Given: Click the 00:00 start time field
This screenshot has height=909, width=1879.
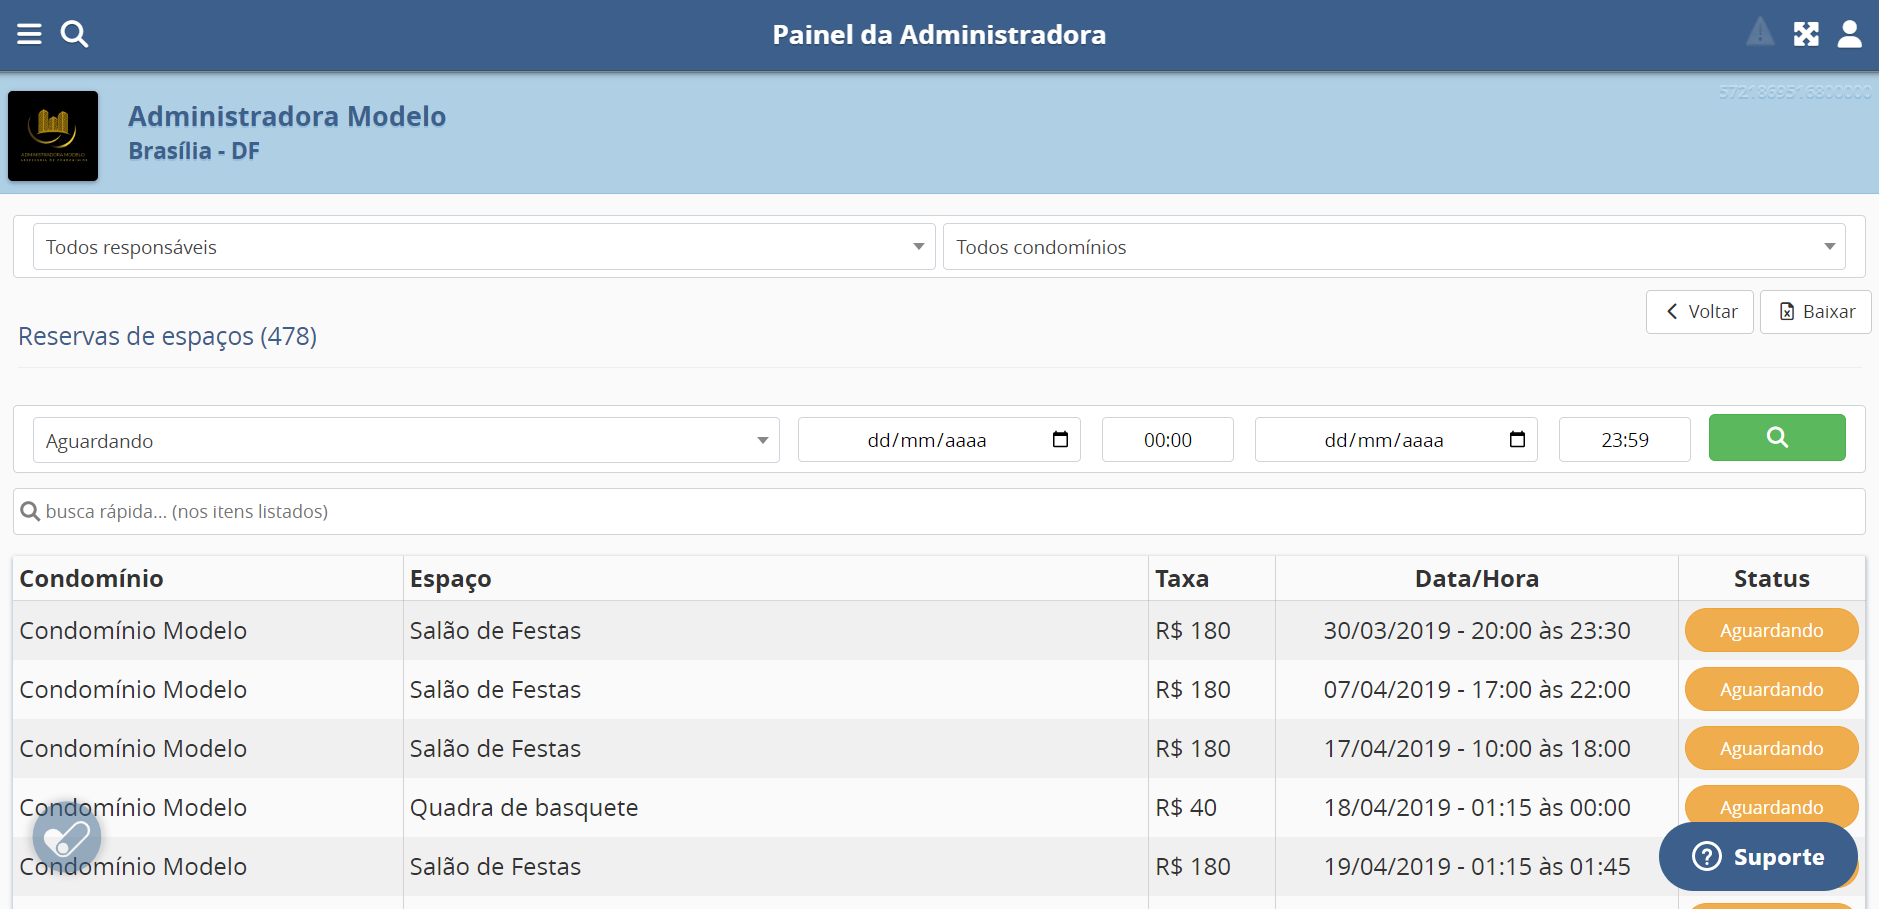Looking at the screenshot, I should click(x=1167, y=440).
